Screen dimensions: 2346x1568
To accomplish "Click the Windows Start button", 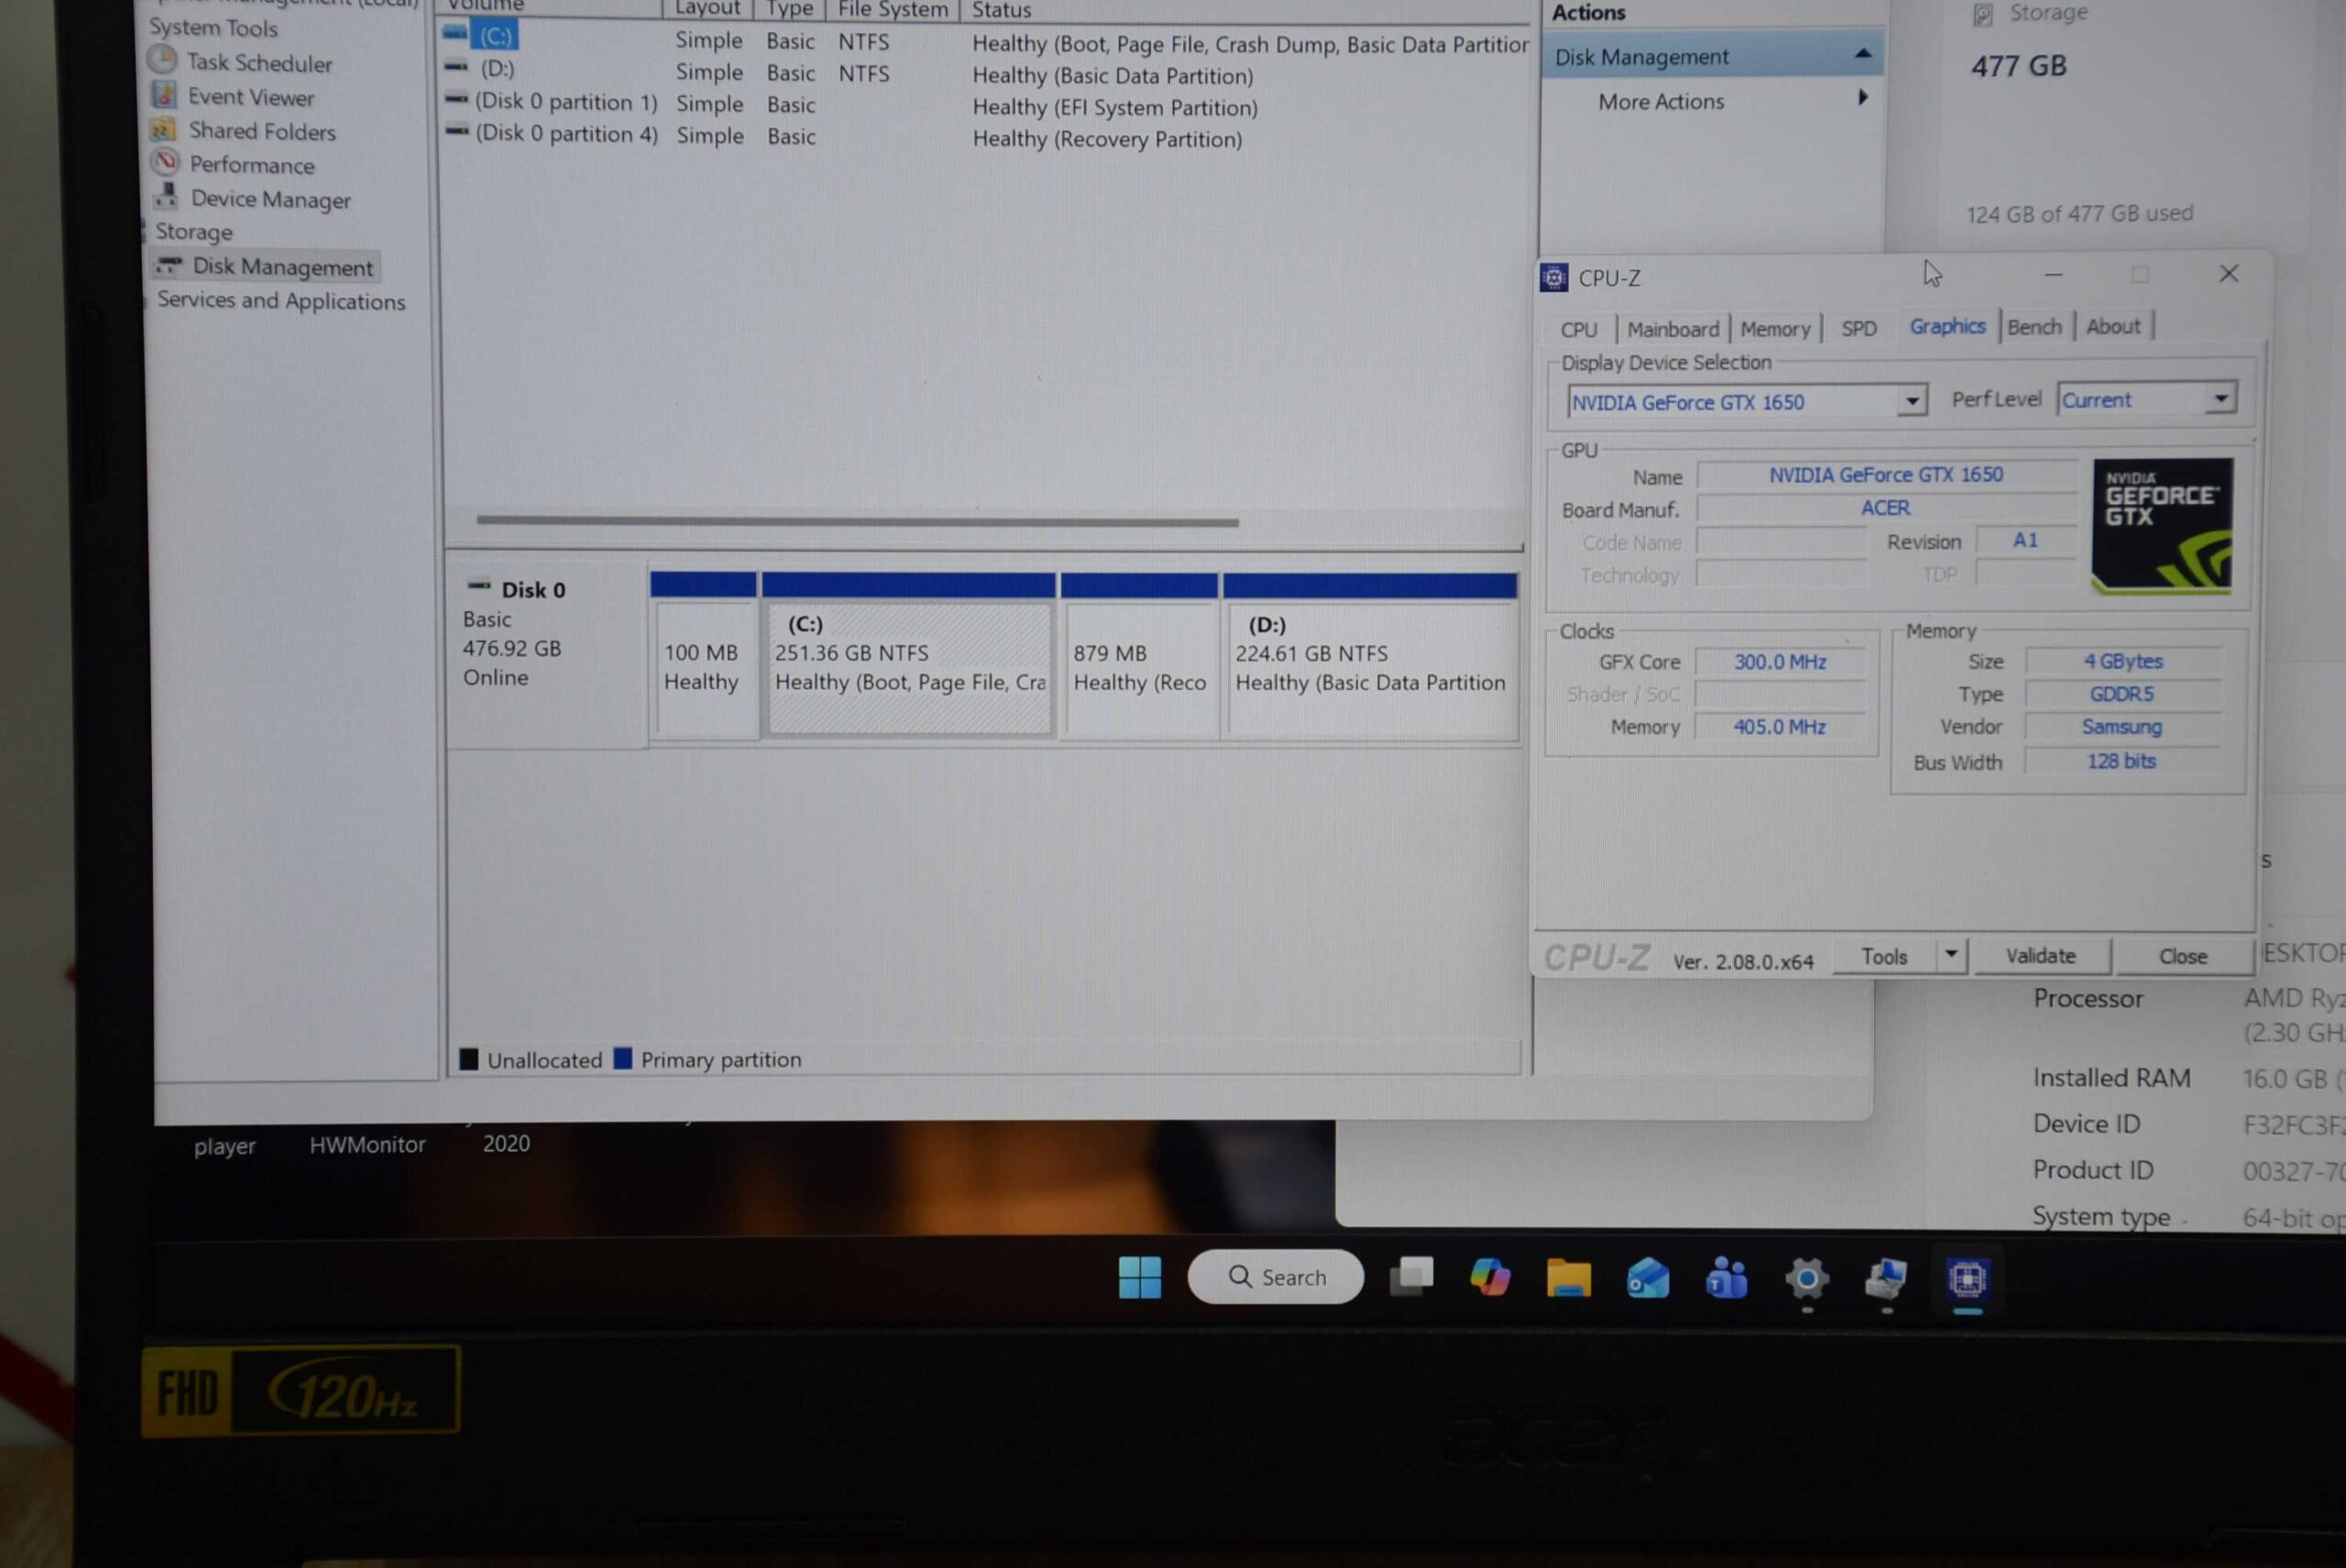I will pyautogui.click(x=1139, y=1277).
